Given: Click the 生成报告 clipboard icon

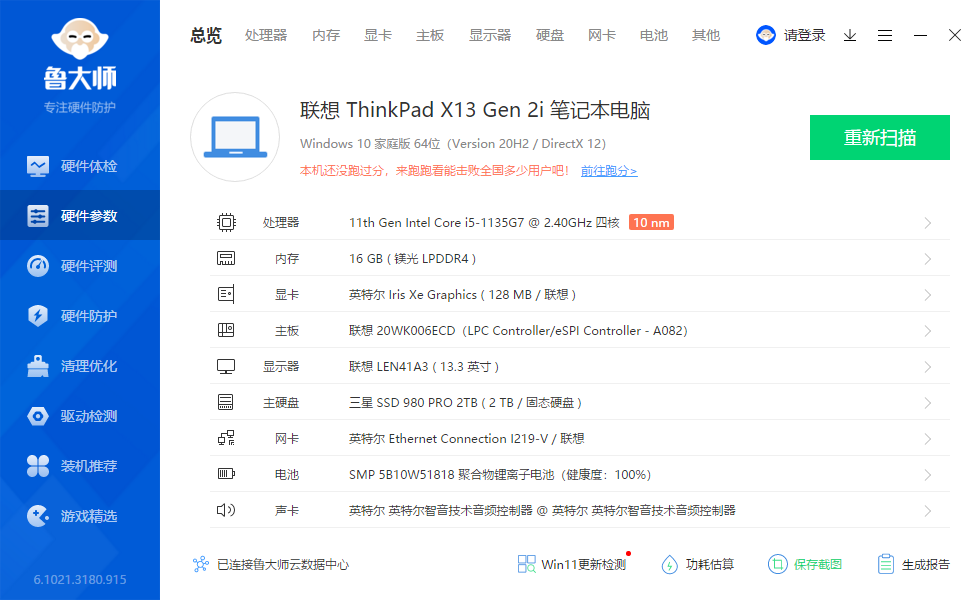Looking at the screenshot, I should [886, 564].
